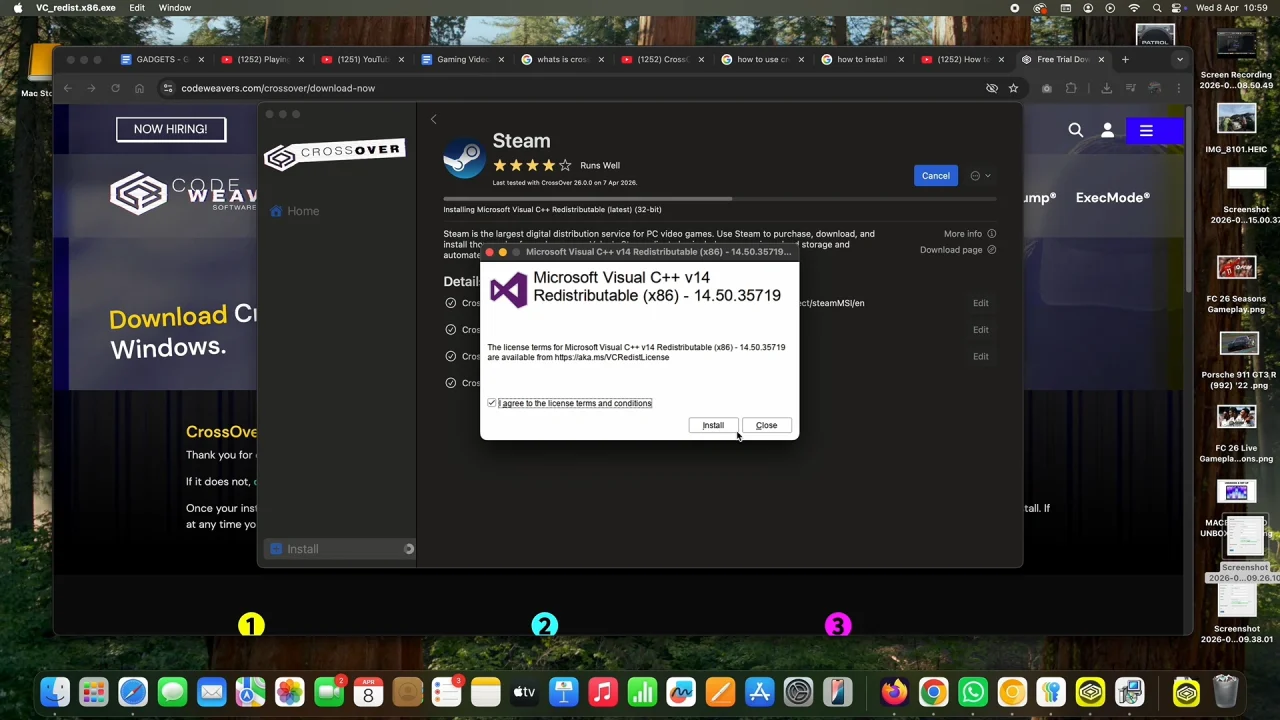Click the NOW HIRING banner link
Viewport: 1280px width, 720px height.
[x=170, y=128]
